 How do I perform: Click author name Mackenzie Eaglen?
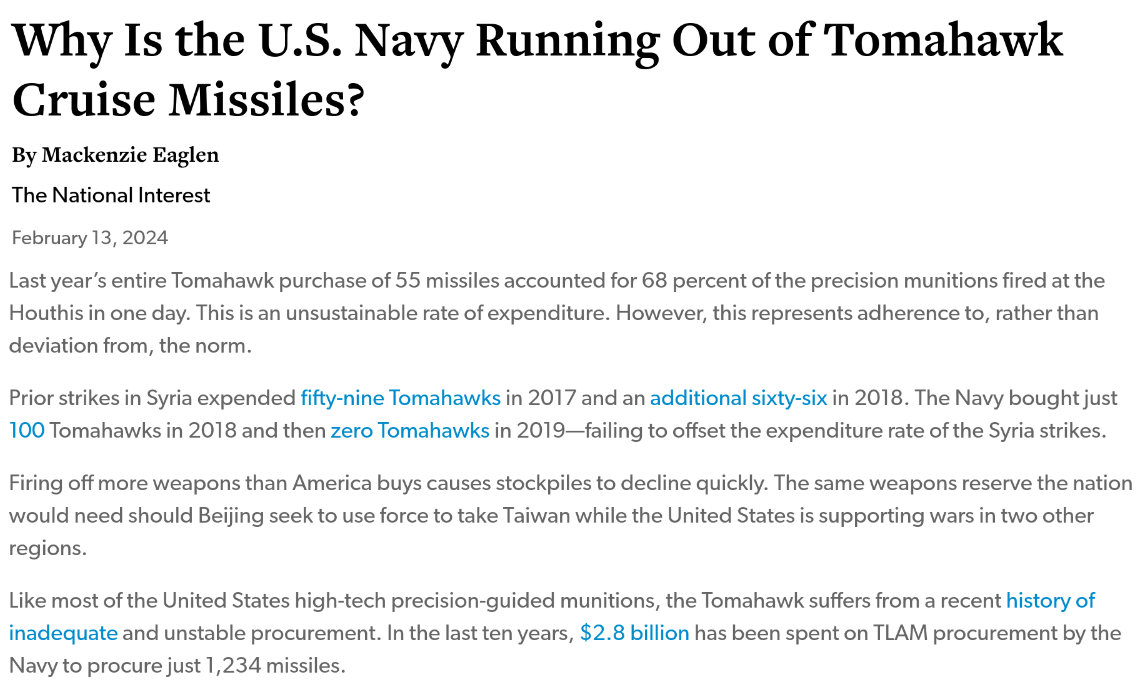(x=130, y=155)
